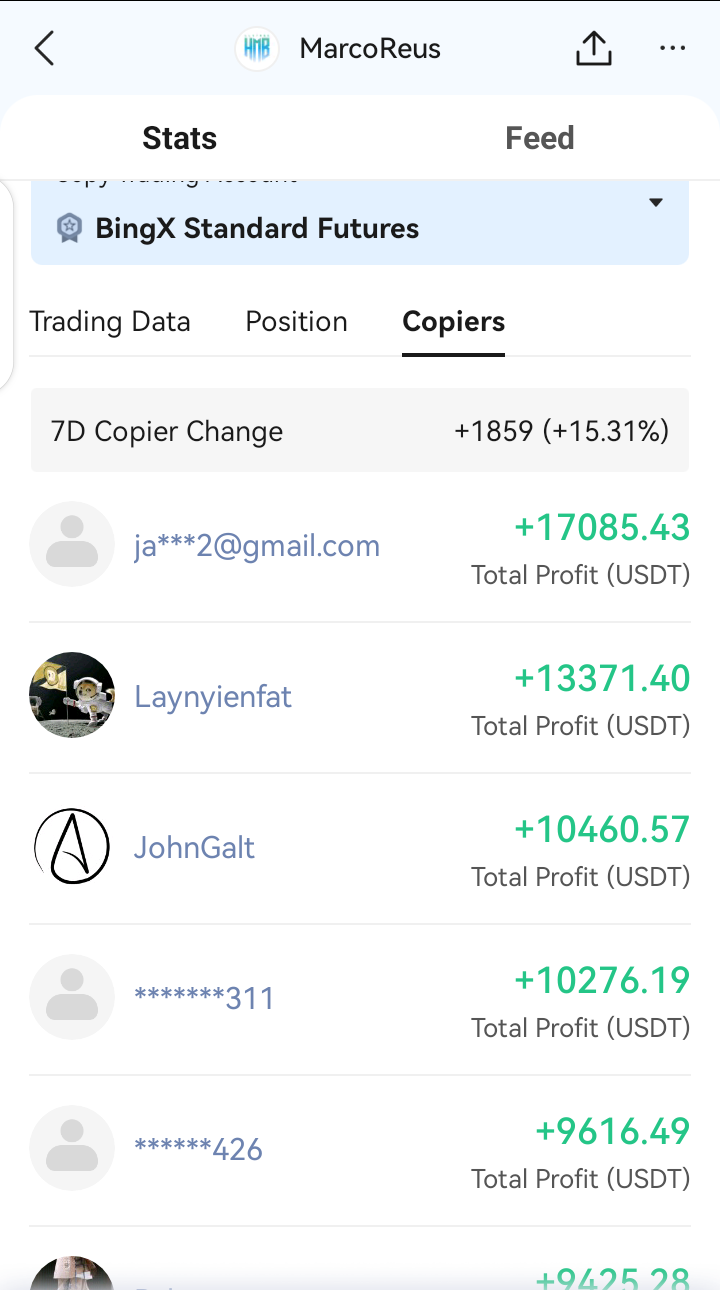Expand the copy trading account dropdown arrow
The height and width of the screenshot is (1290, 720).
pos(656,203)
